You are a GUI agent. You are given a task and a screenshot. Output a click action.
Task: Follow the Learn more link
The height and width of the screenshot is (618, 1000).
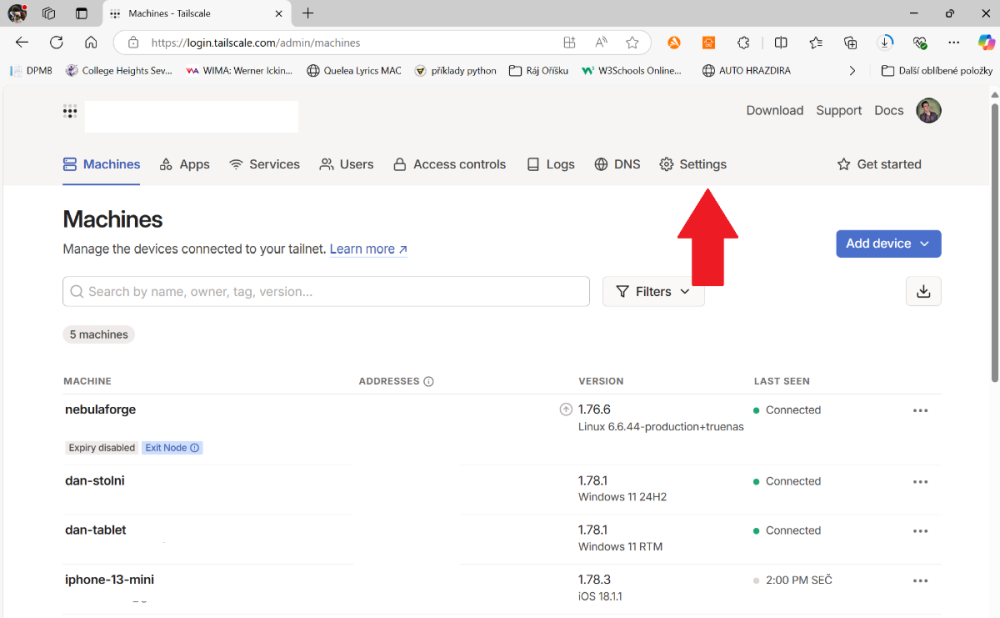tap(368, 249)
